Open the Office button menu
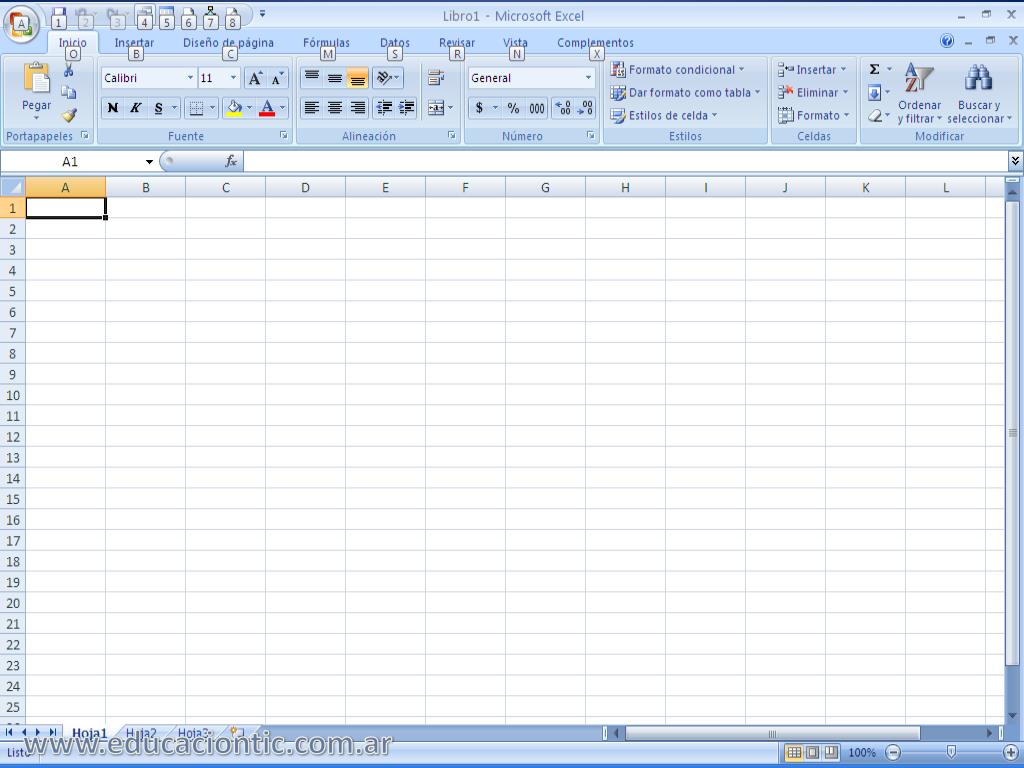 pyautogui.click(x=22, y=24)
